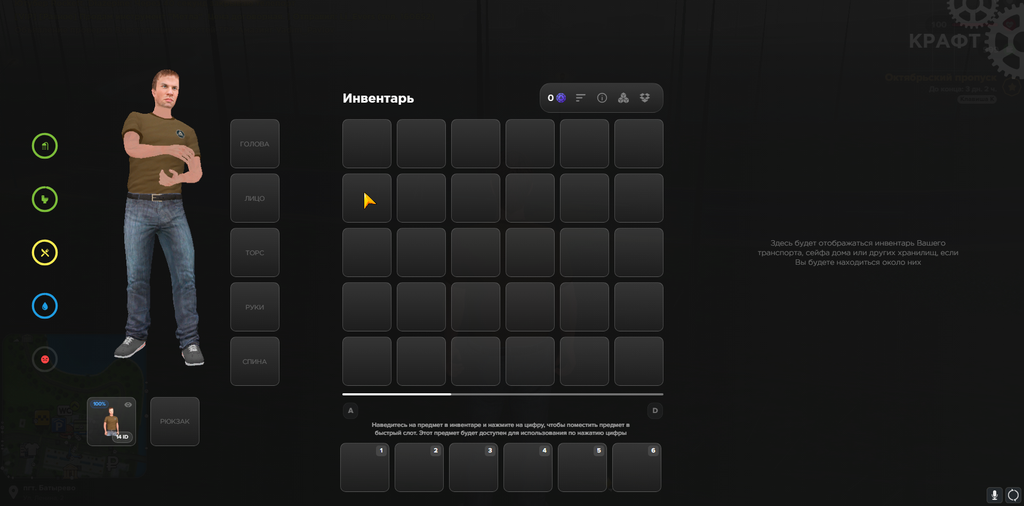Click the 100% label on character thumbnail
Viewport: 1024px width, 506px height.
99,404
